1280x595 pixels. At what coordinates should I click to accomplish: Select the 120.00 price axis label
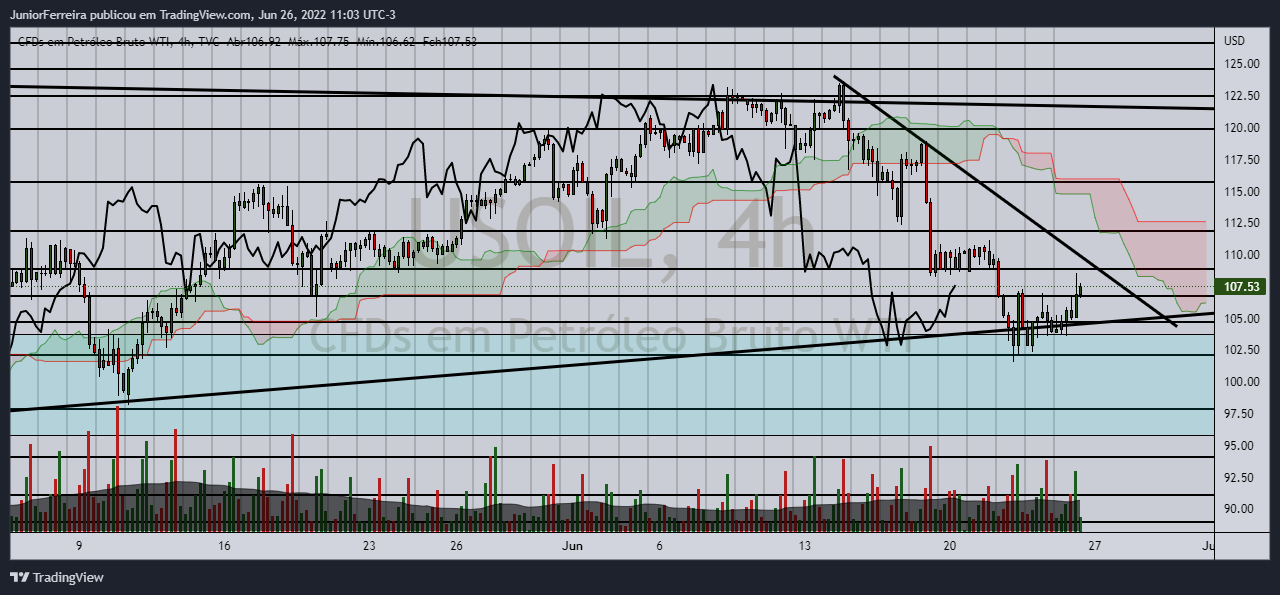[x=1241, y=128]
